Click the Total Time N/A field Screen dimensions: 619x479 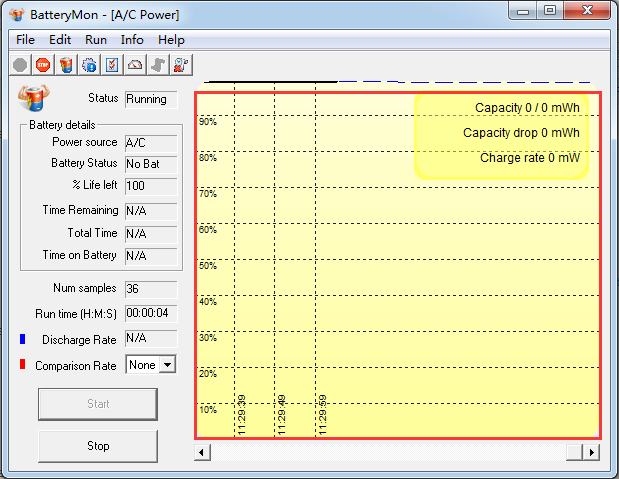point(151,234)
